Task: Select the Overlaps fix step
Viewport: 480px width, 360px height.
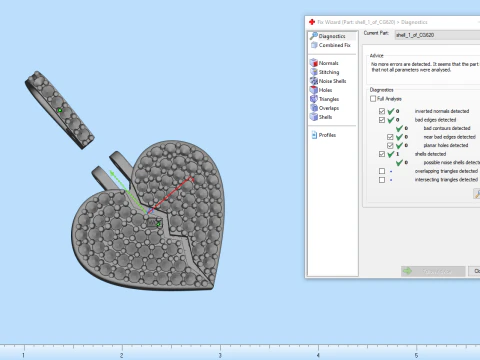Action: [325, 108]
